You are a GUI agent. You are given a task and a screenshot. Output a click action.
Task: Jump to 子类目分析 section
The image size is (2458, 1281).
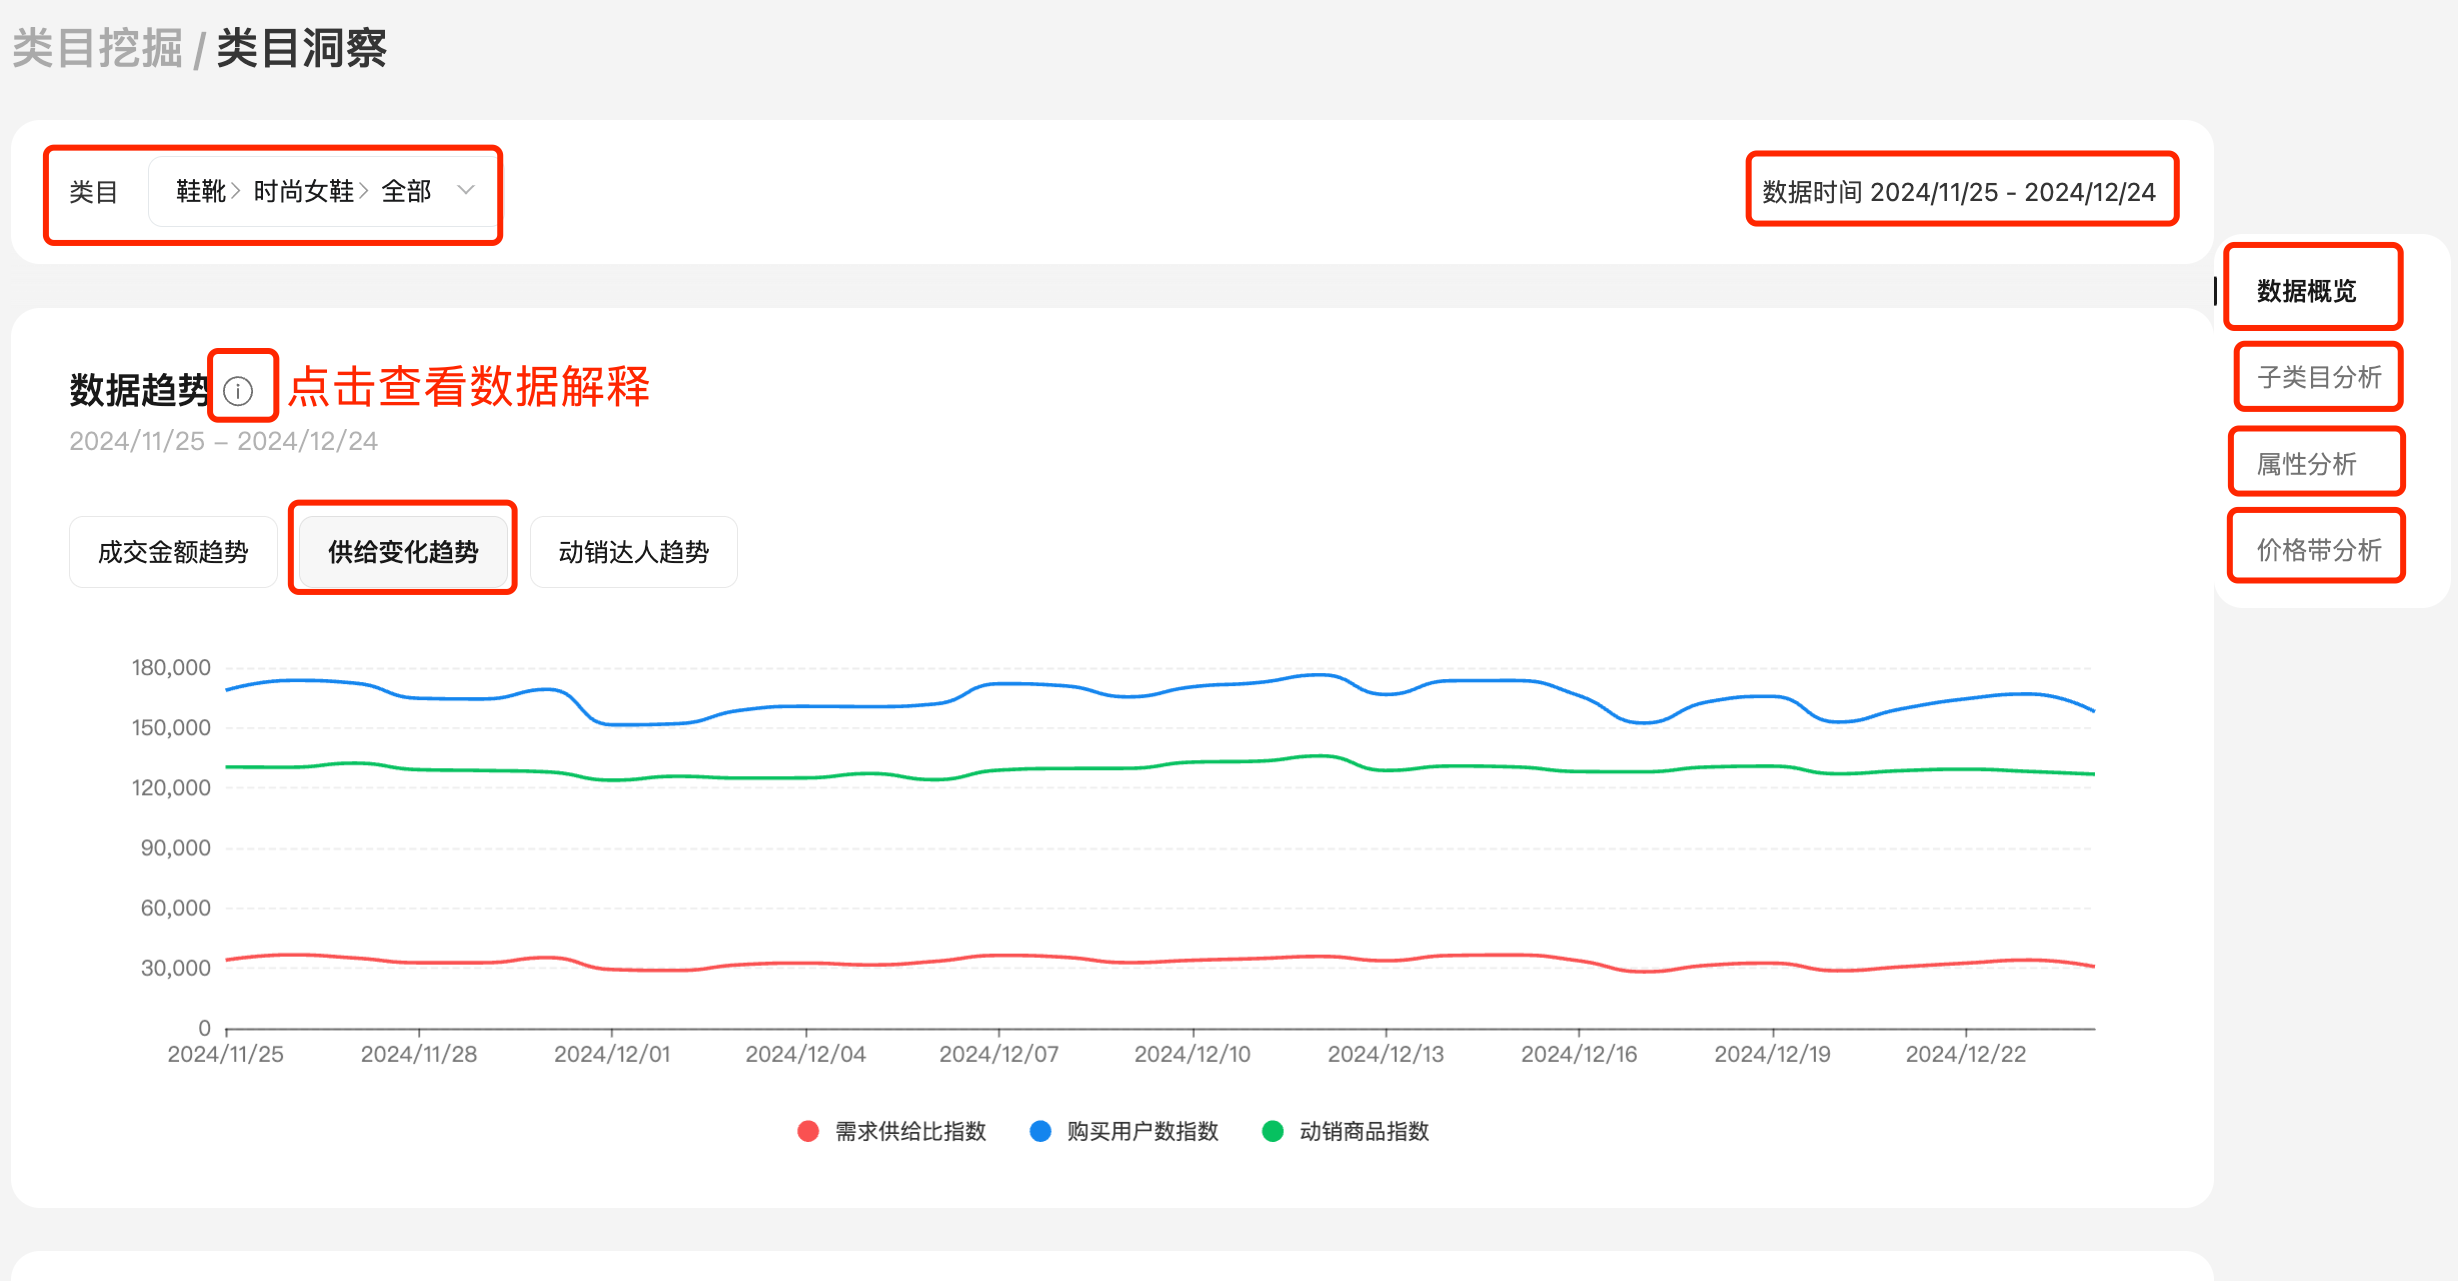pos(2318,377)
